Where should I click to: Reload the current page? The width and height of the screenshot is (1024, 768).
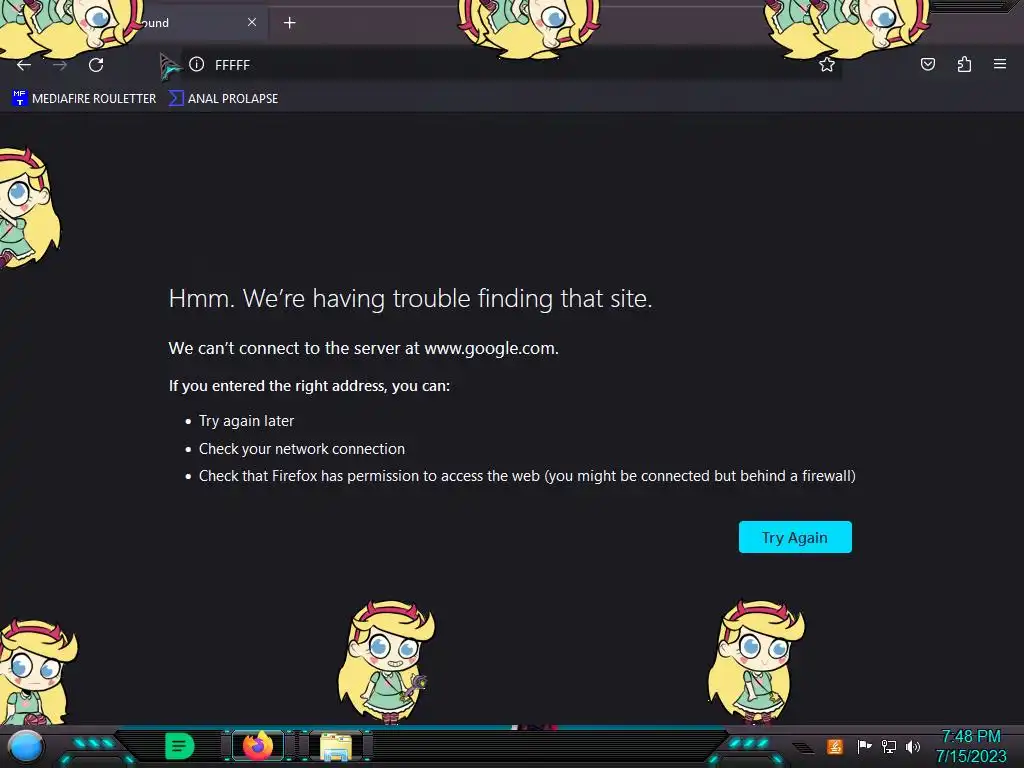(96, 65)
